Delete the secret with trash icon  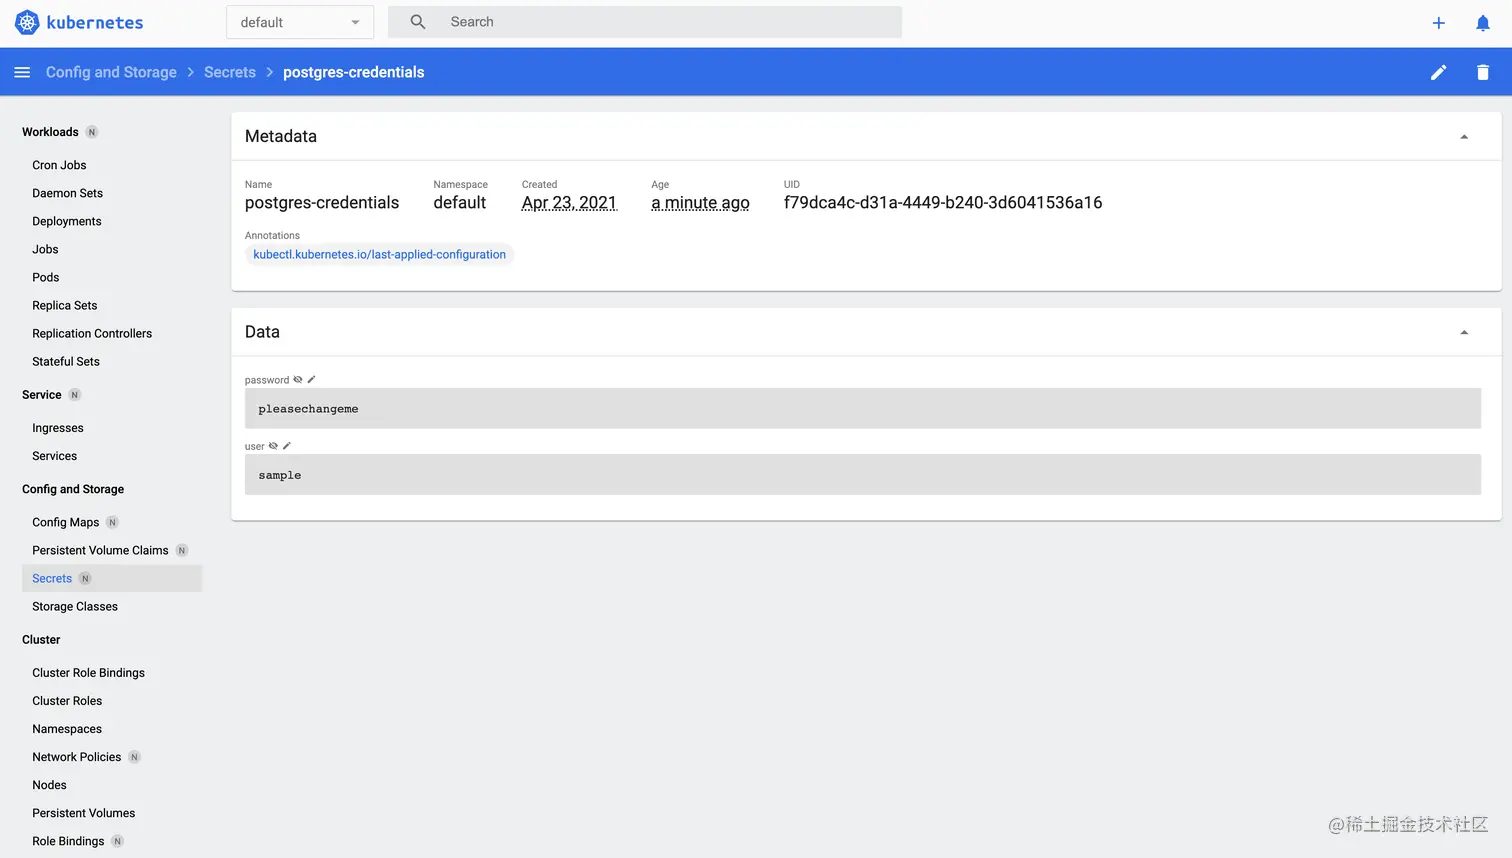coord(1483,72)
